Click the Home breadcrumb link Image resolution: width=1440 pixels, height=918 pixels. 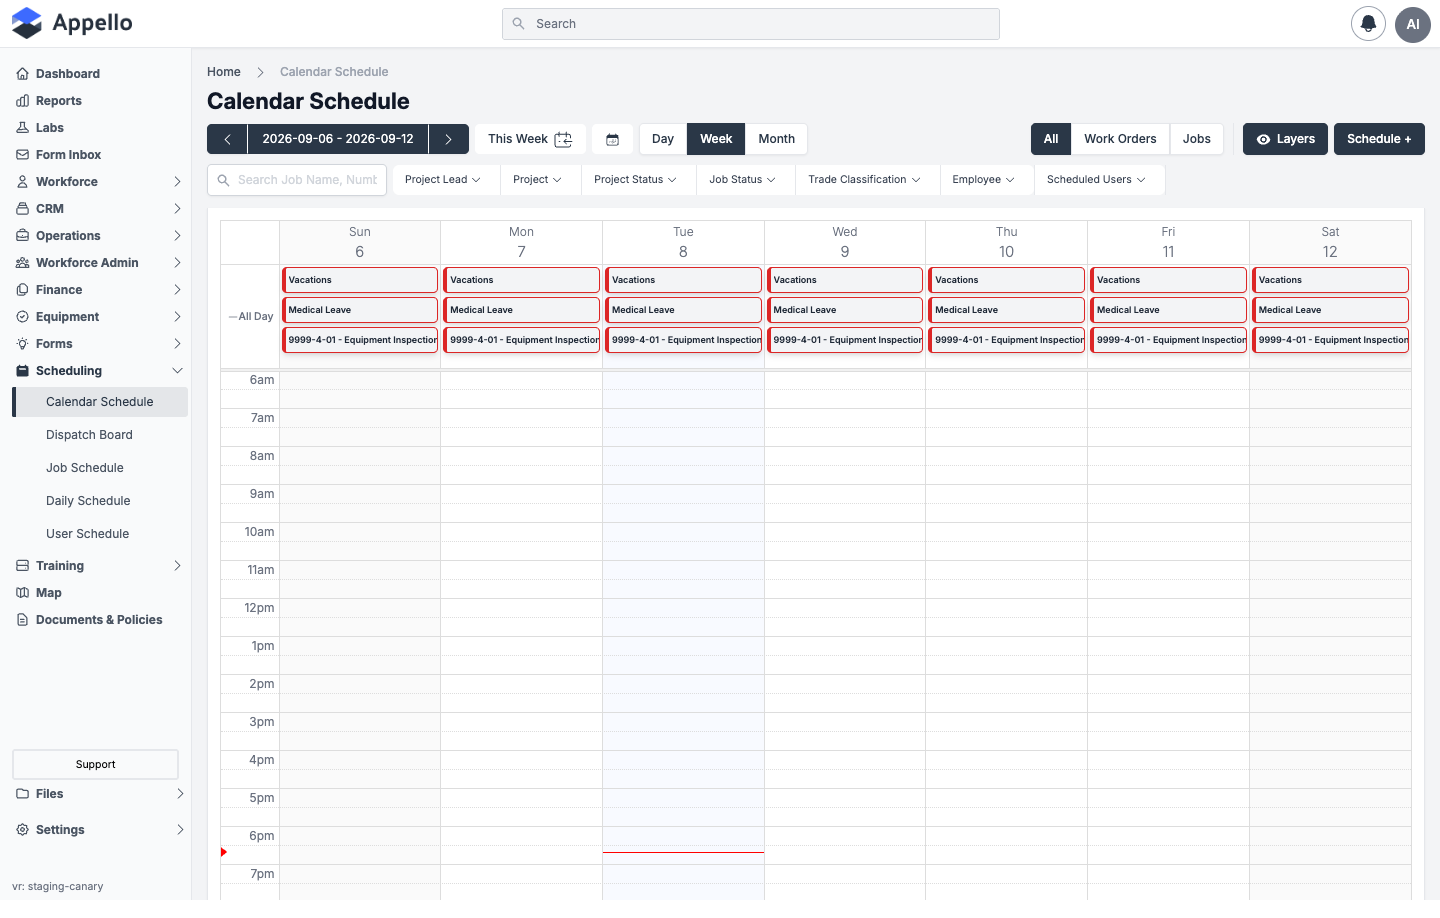tap(224, 72)
